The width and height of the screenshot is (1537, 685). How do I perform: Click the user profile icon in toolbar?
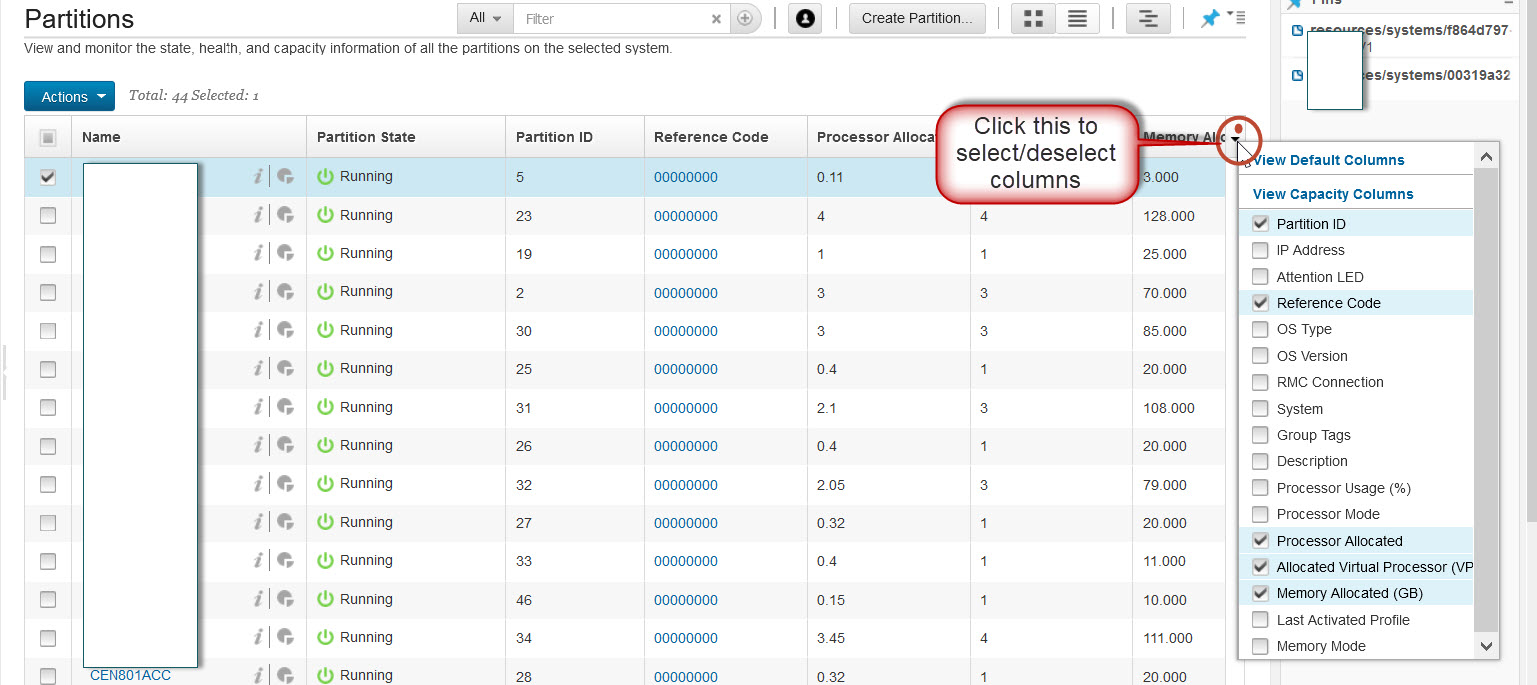point(804,19)
